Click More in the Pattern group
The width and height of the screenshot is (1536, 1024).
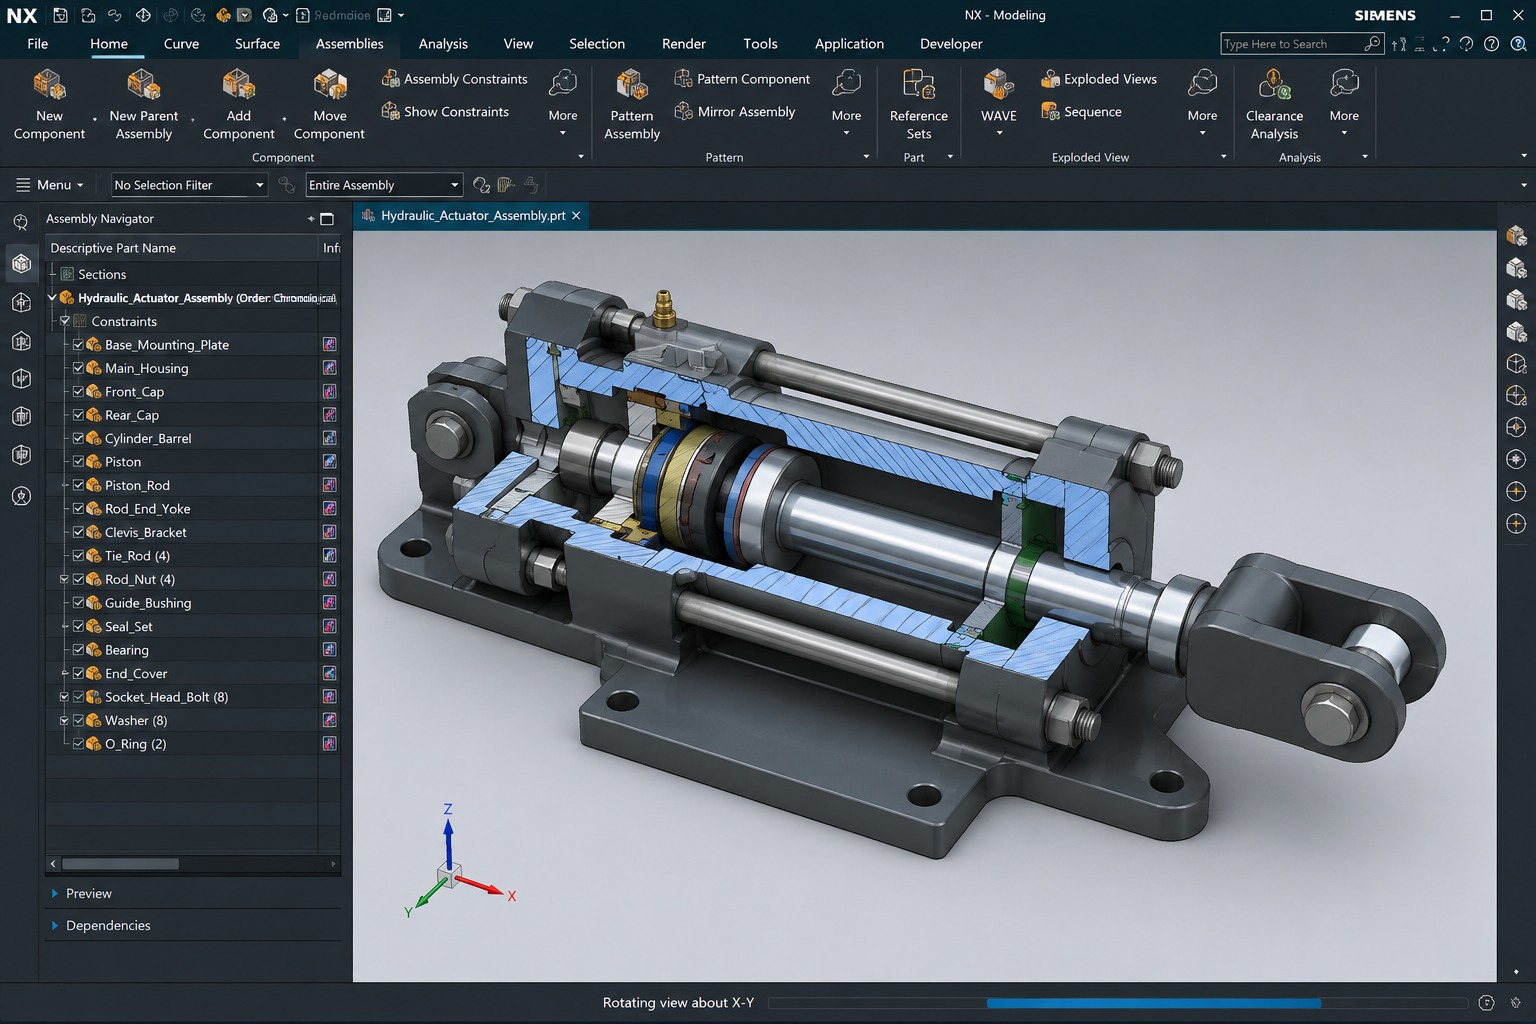846,101
